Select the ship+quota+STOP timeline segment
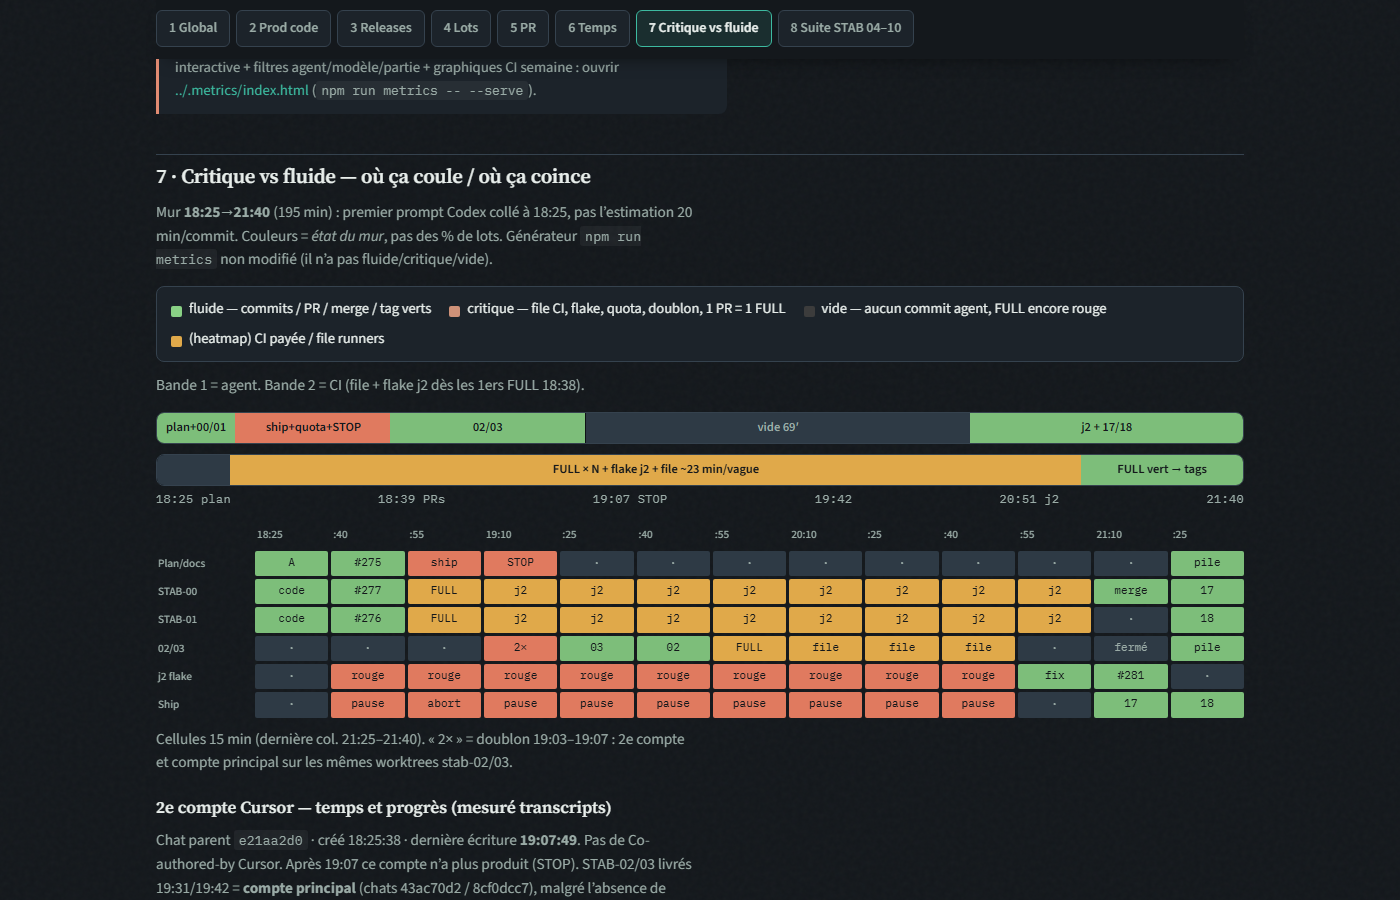The height and width of the screenshot is (900, 1400). point(313,428)
